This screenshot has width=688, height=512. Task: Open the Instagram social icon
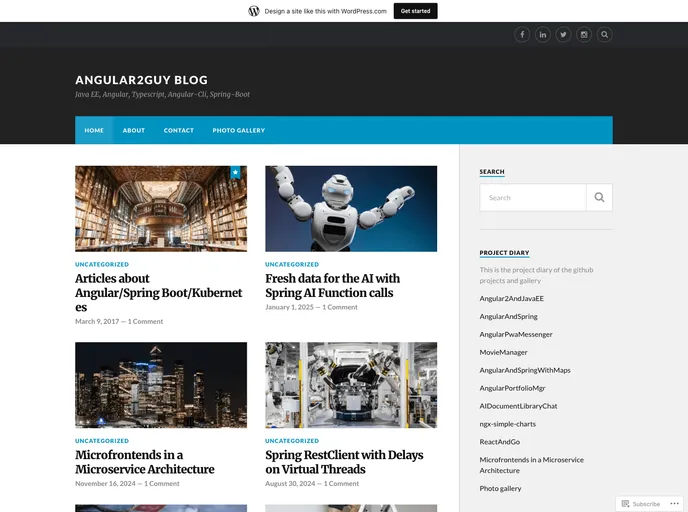tap(584, 35)
